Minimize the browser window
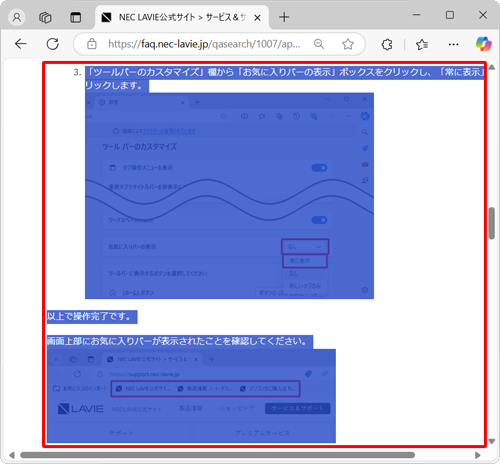500x464 pixels. tap(416, 15)
